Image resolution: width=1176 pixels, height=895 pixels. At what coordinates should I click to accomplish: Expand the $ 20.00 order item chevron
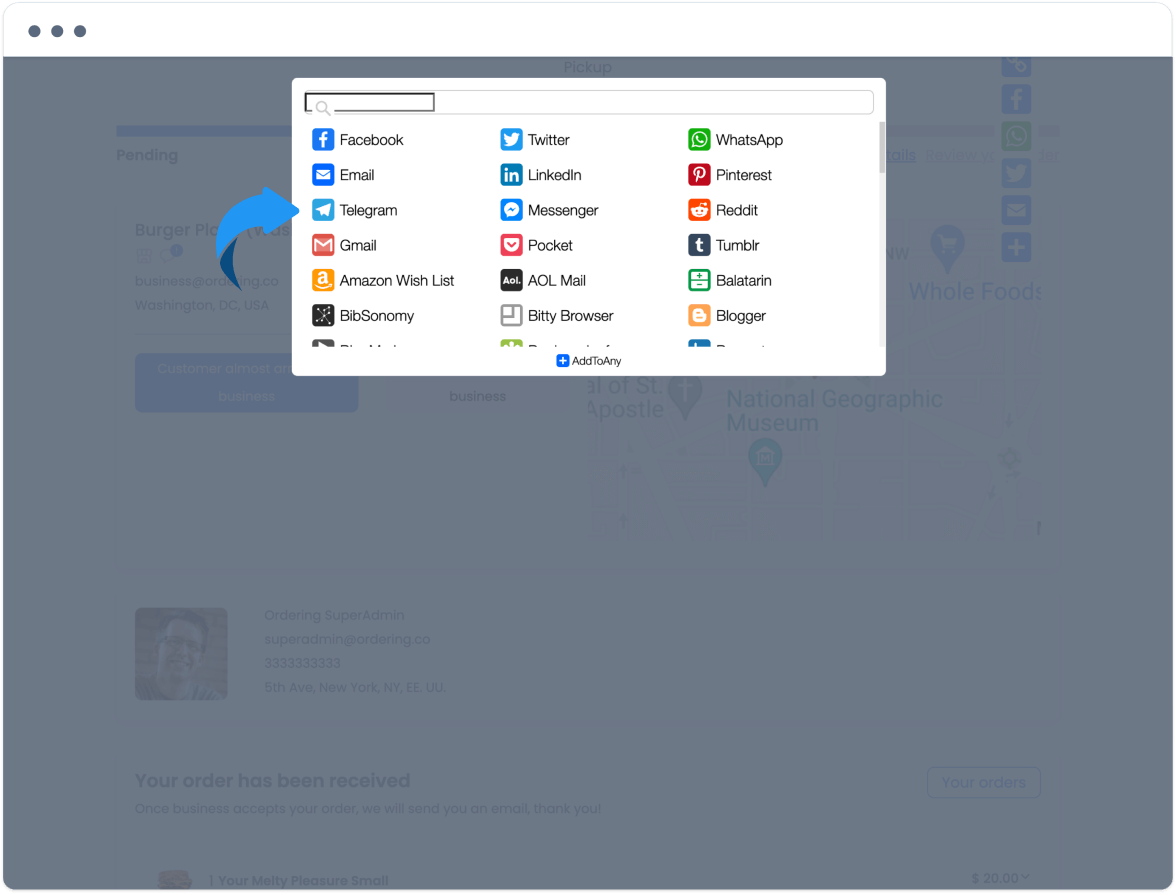(1025, 877)
